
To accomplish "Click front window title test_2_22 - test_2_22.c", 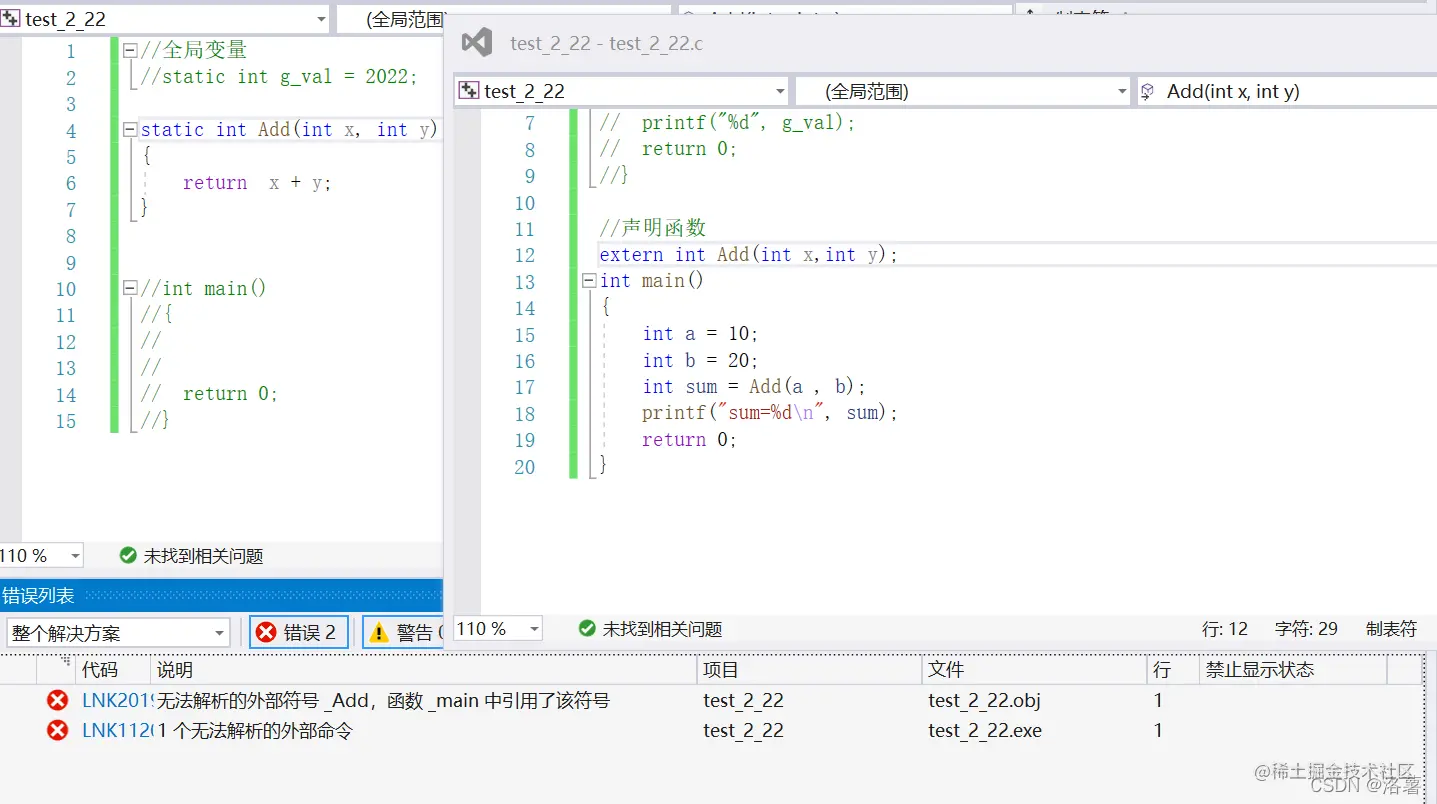I will point(606,42).
